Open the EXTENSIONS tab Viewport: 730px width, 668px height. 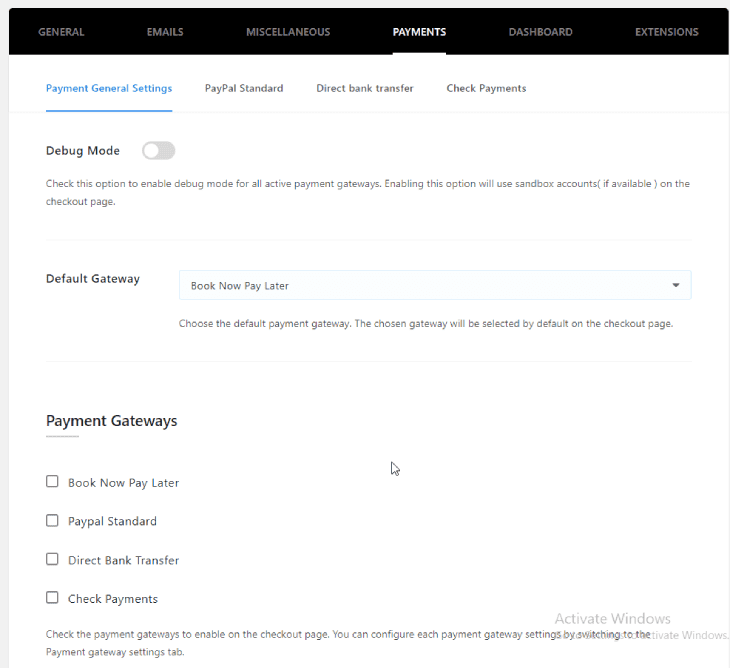click(x=666, y=32)
